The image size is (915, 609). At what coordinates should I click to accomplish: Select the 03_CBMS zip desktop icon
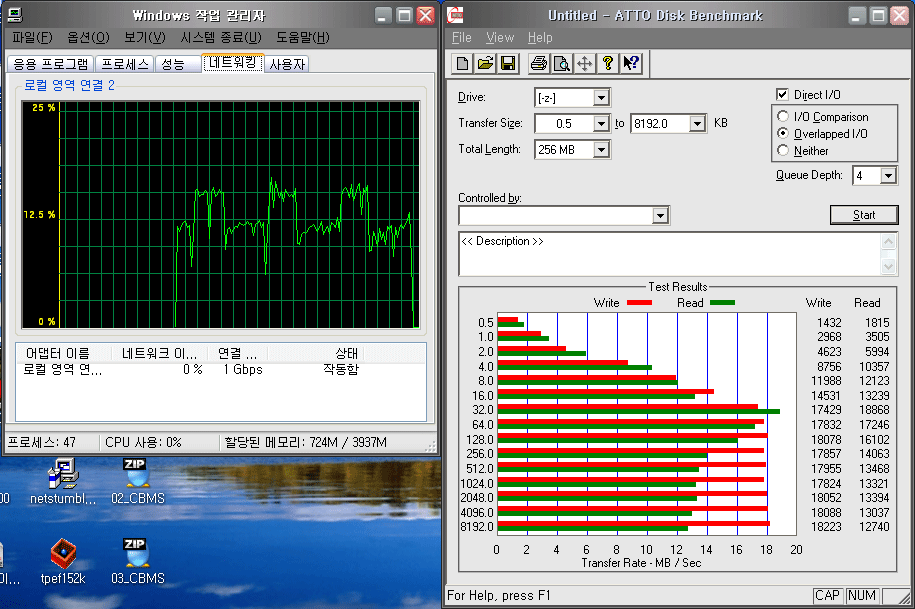[138, 562]
